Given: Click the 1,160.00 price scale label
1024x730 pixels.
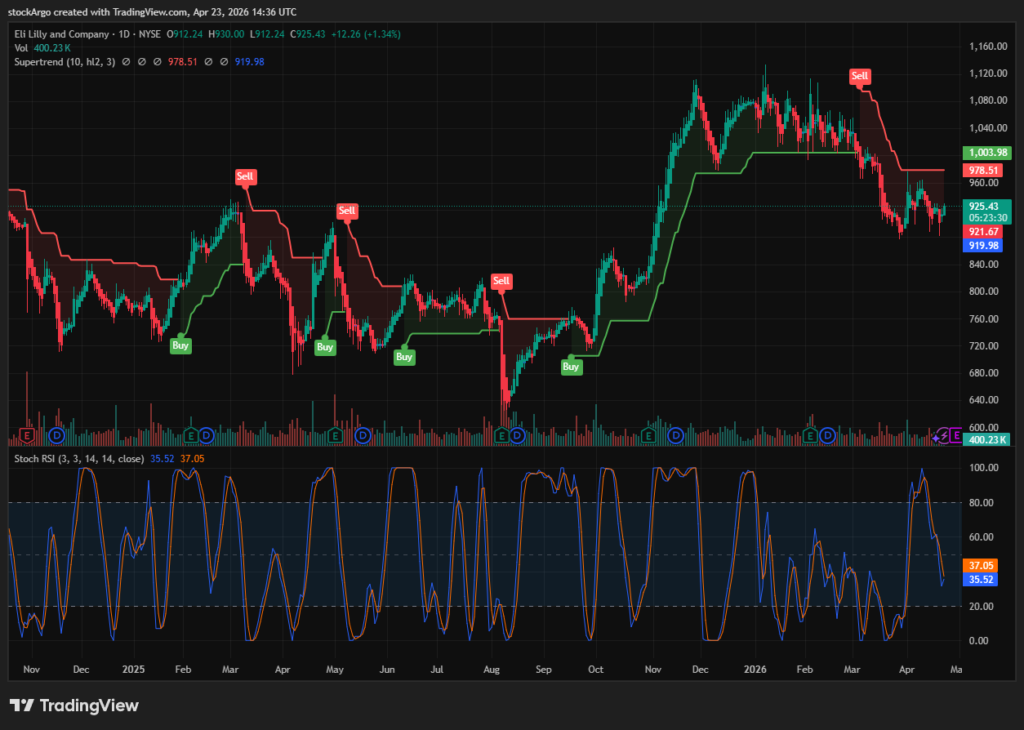Looking at the screenshot, I should tap(988, 46).
